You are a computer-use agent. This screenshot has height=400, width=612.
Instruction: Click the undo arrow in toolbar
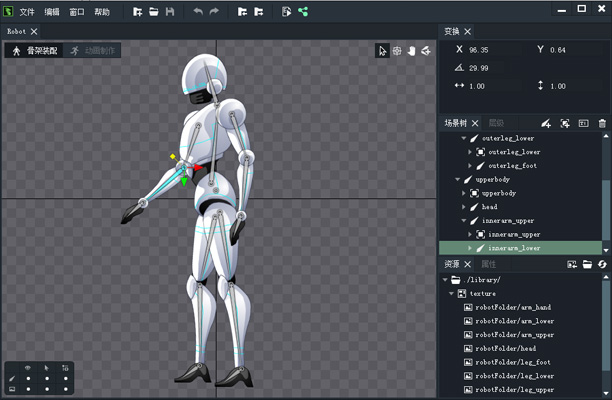197,12
